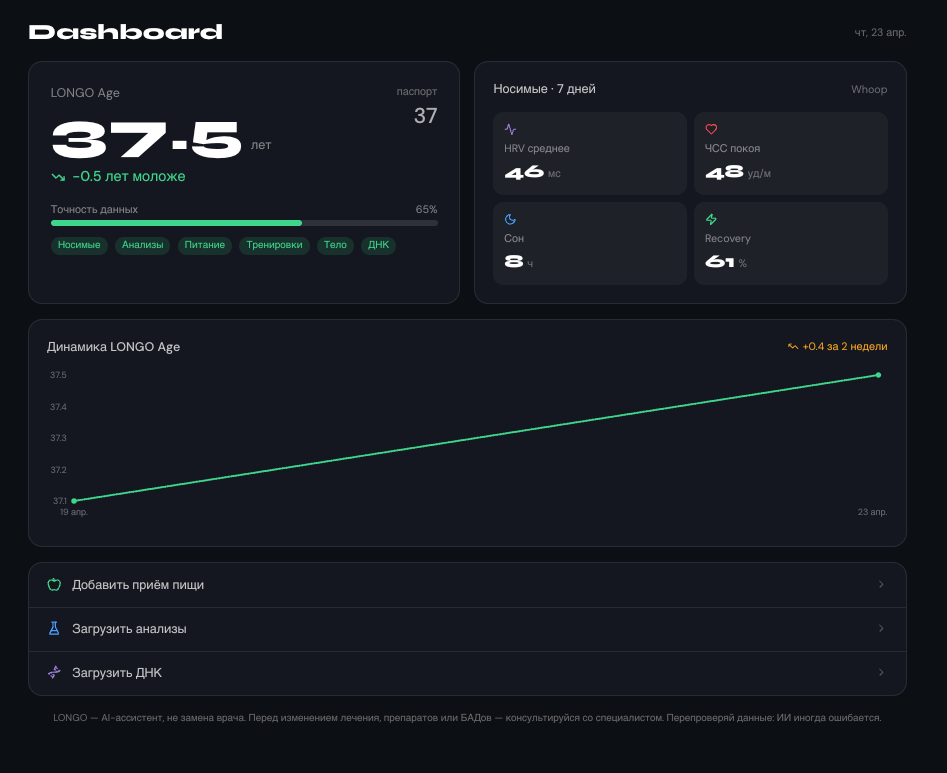
Task: Click the lightning bolt Recovery icon
Action: (711, 219)
